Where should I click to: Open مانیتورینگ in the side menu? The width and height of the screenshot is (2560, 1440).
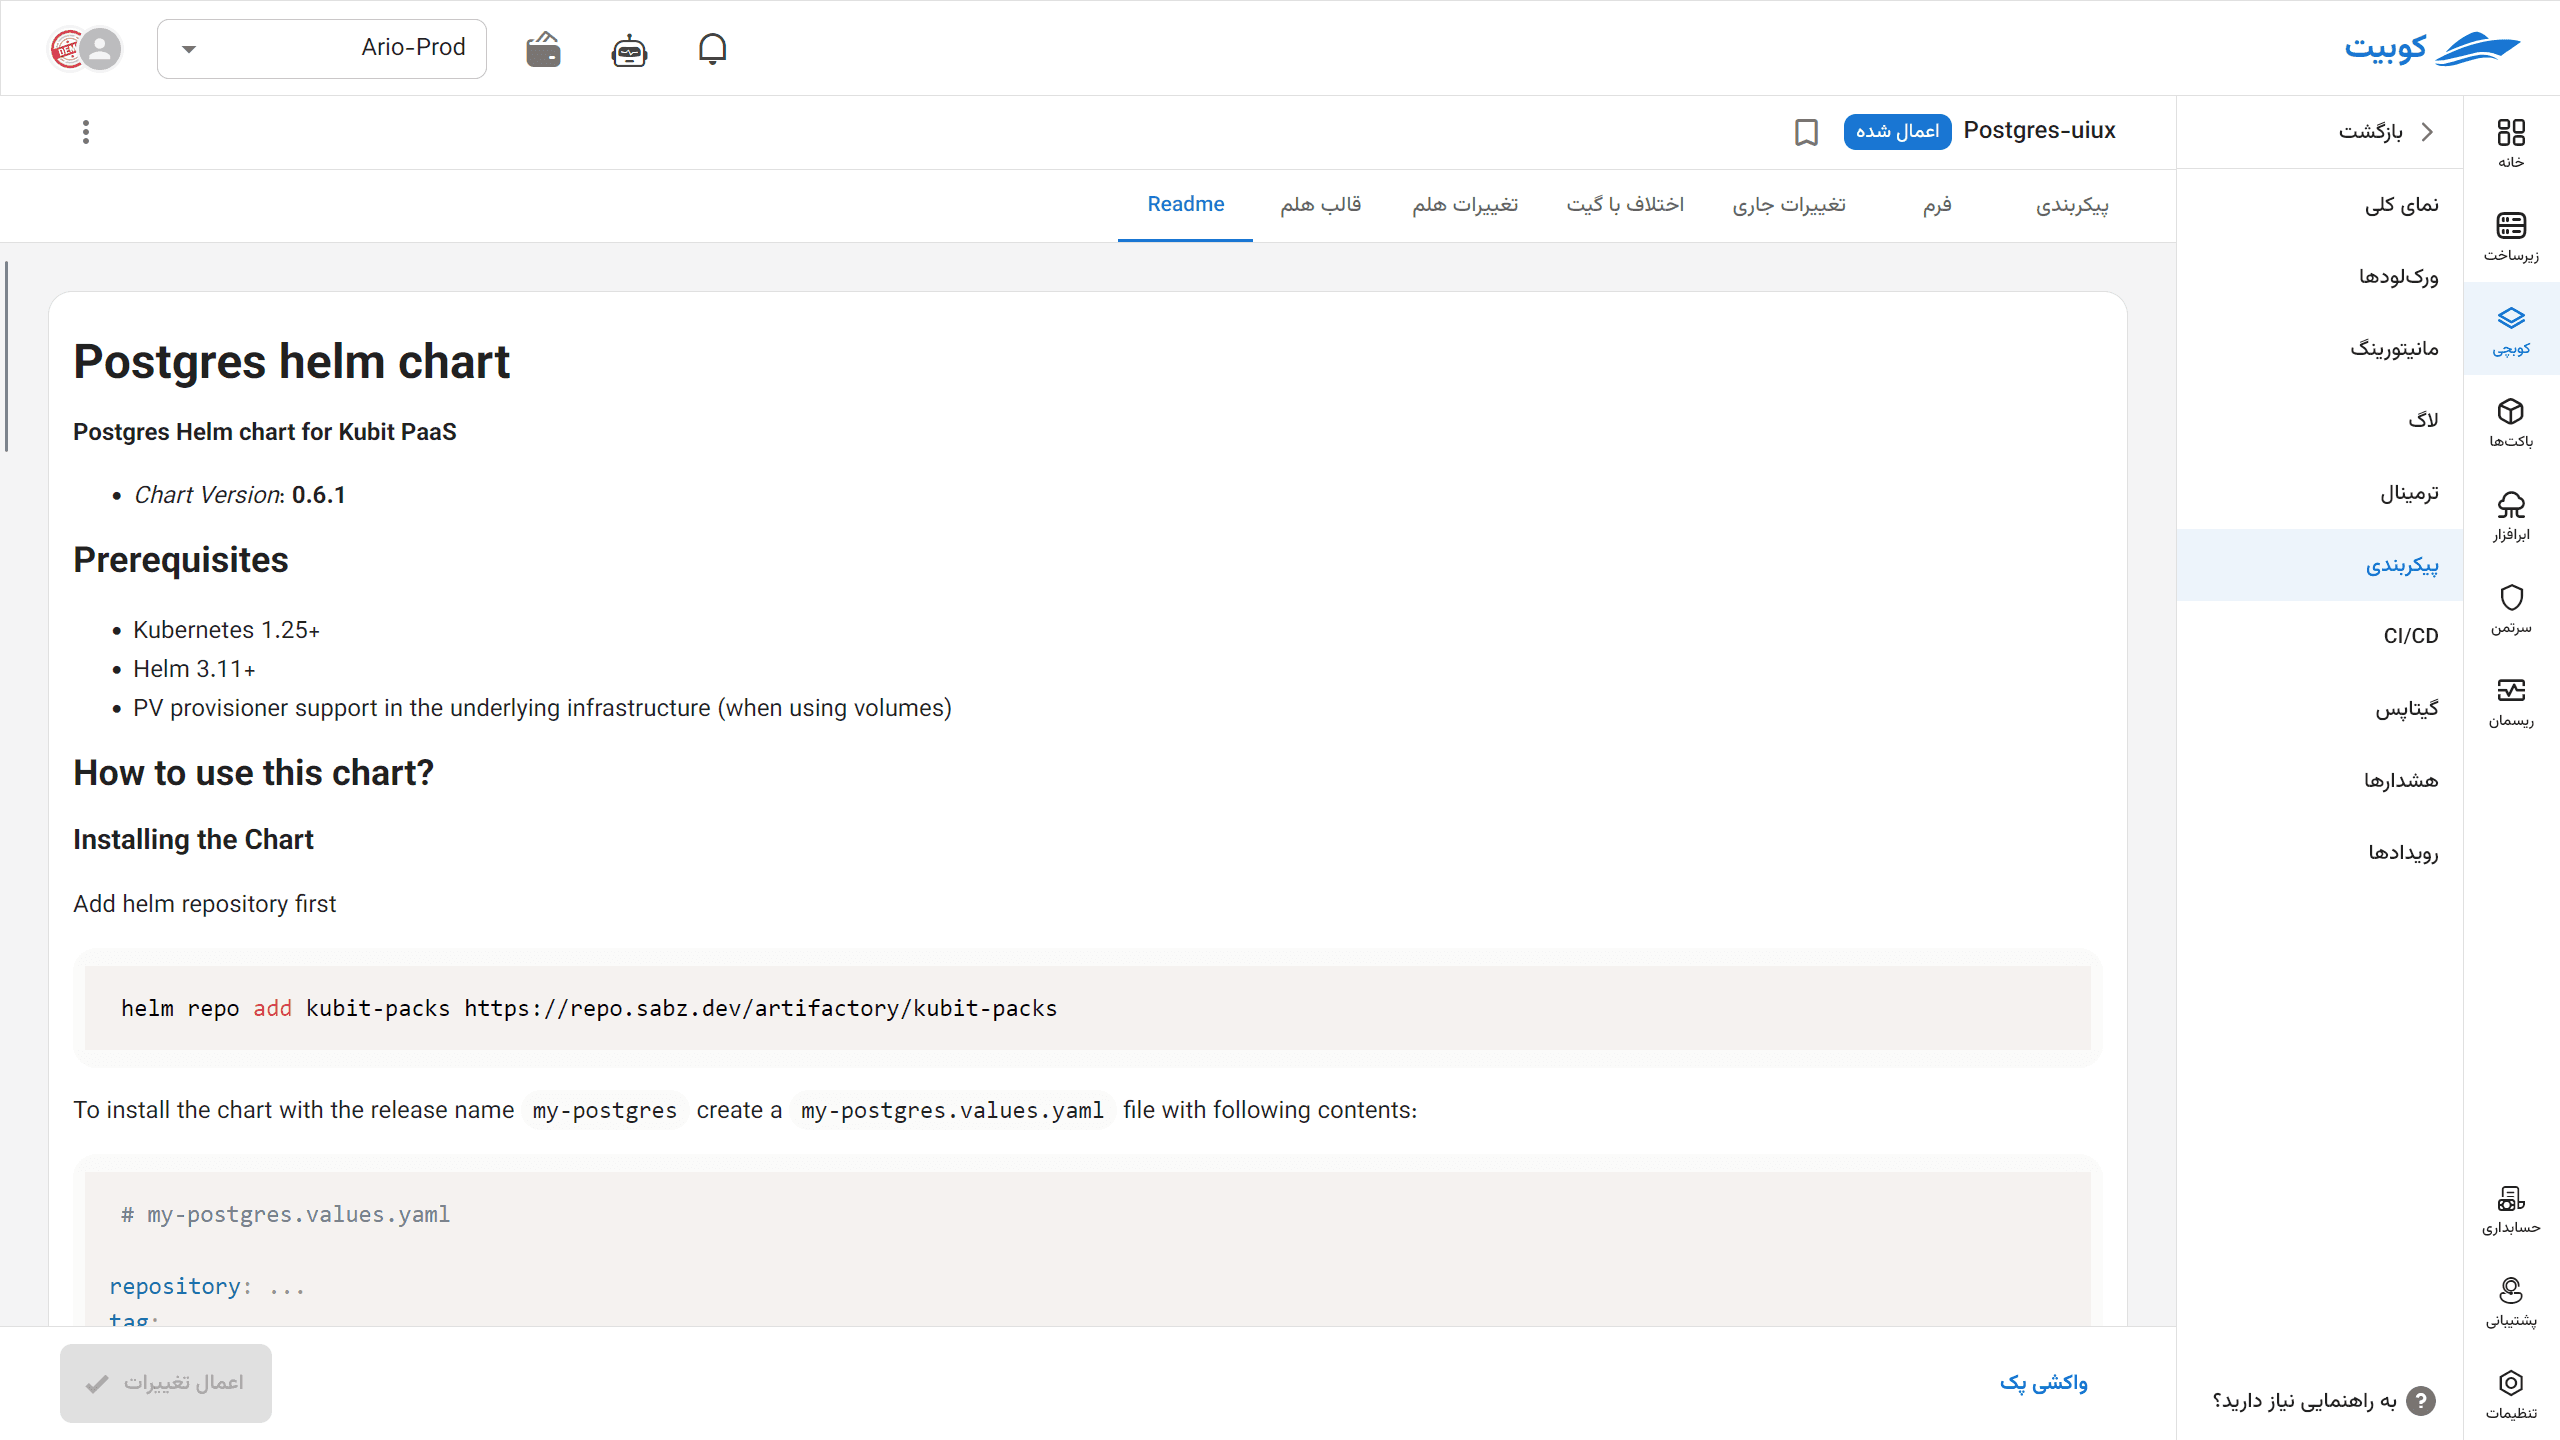pyautogui.click(x=2320, y=349)
